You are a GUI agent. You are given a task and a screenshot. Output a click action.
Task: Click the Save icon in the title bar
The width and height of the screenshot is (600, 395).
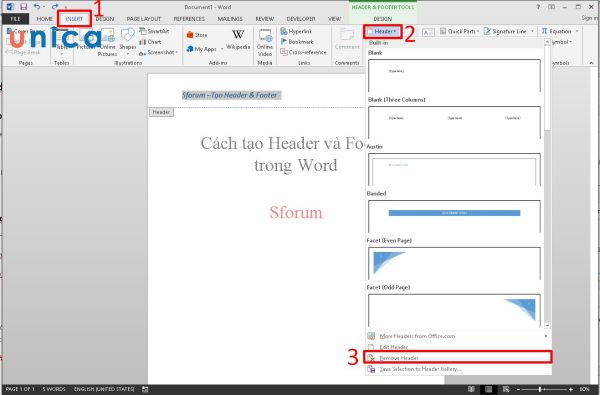(23, 7)
